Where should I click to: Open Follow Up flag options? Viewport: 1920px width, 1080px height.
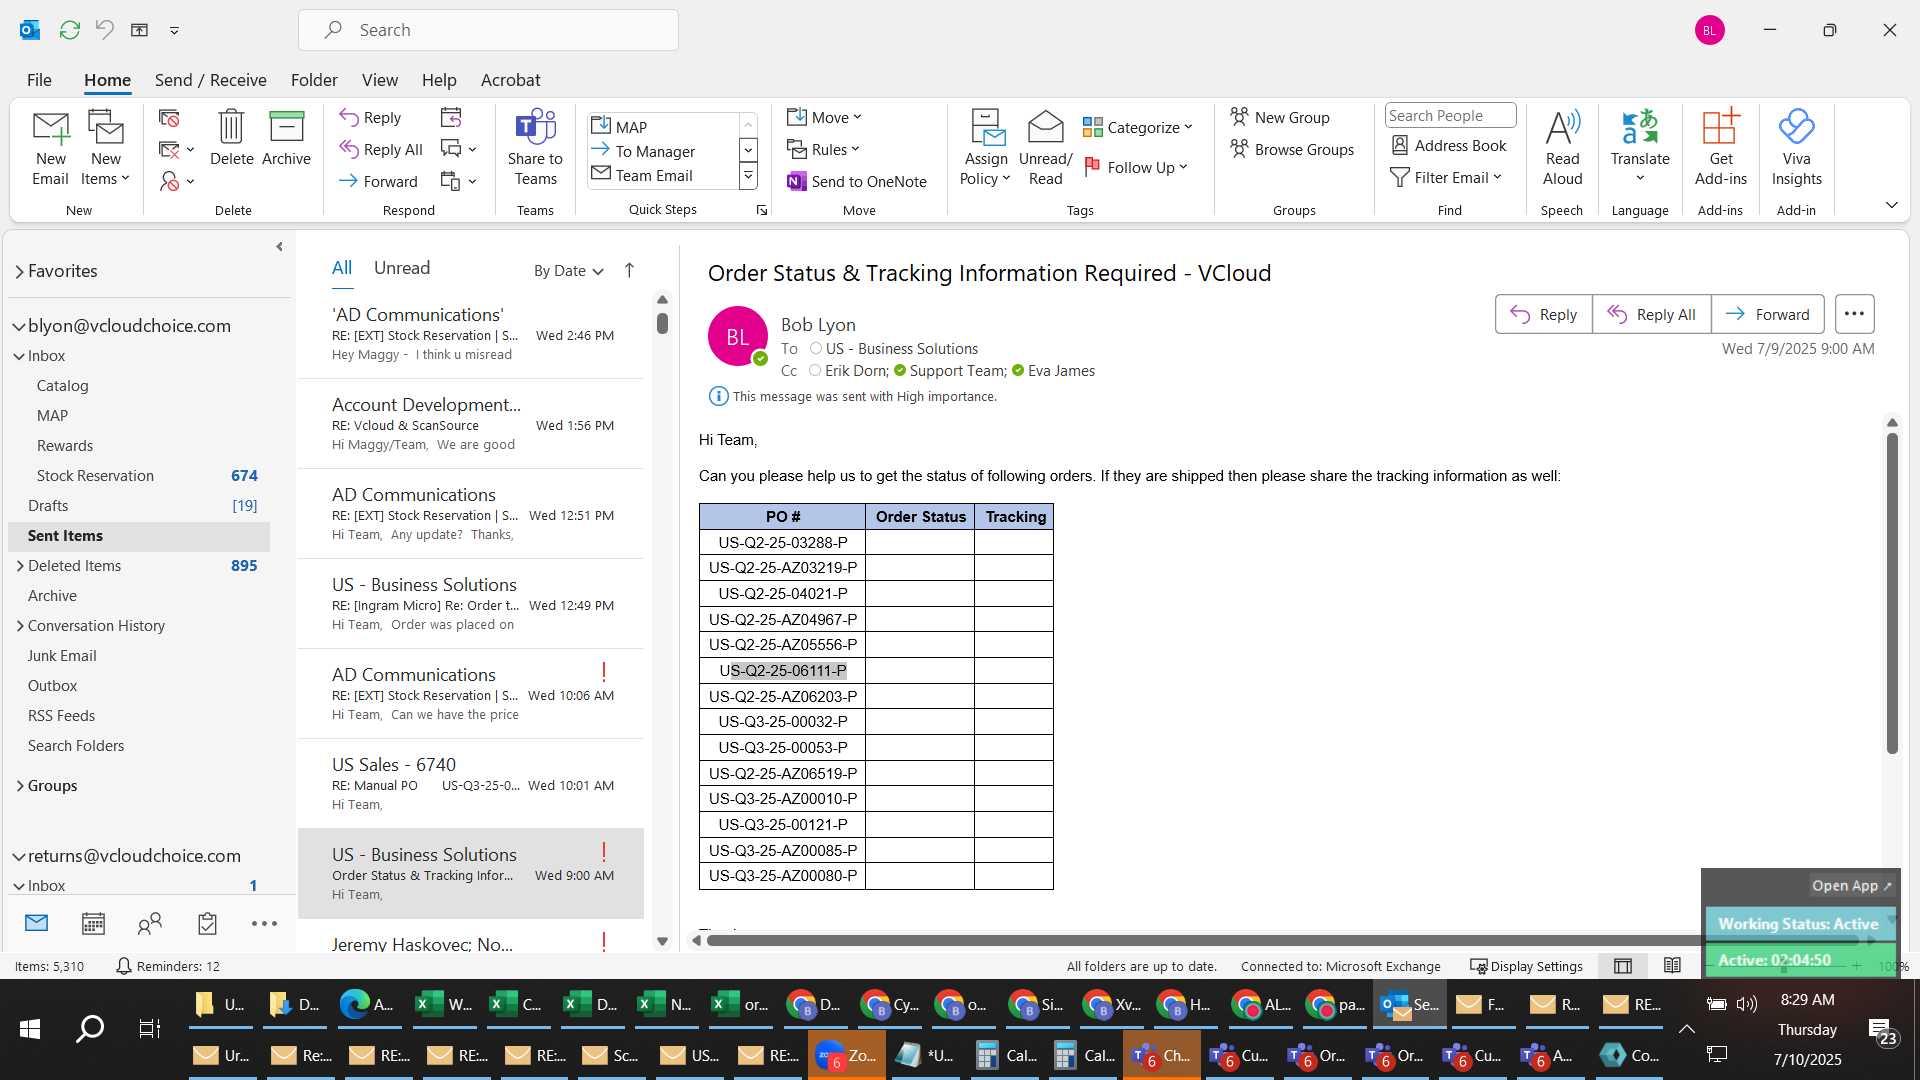pos(1136,167)
